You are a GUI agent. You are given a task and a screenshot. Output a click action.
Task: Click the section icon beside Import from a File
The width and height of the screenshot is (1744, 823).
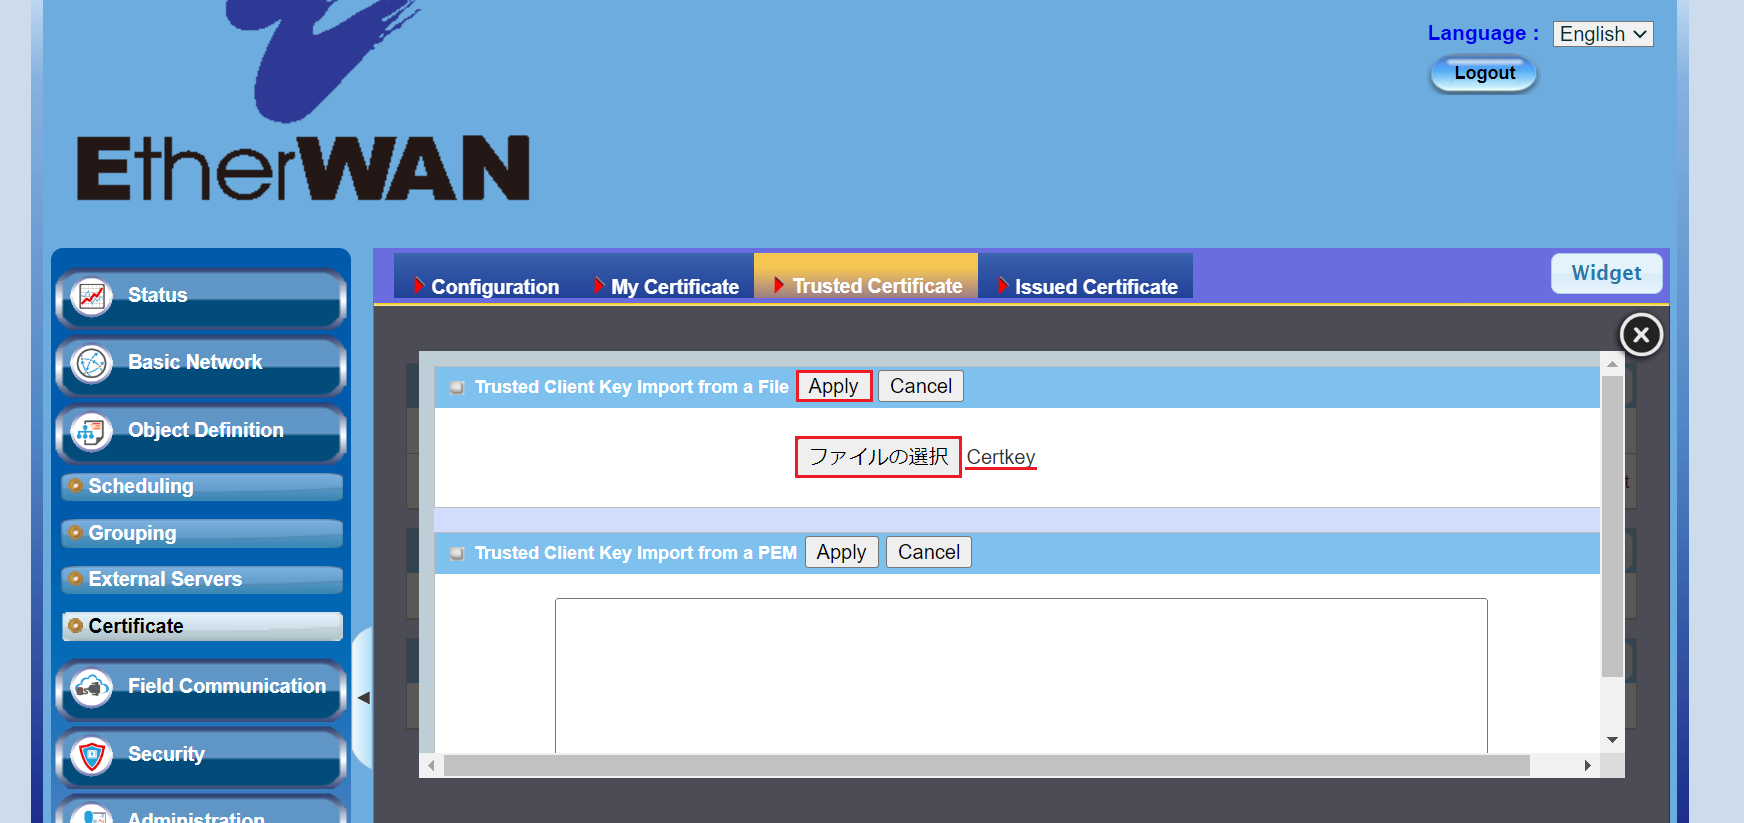pyautogui.click(x=457, y=387)
